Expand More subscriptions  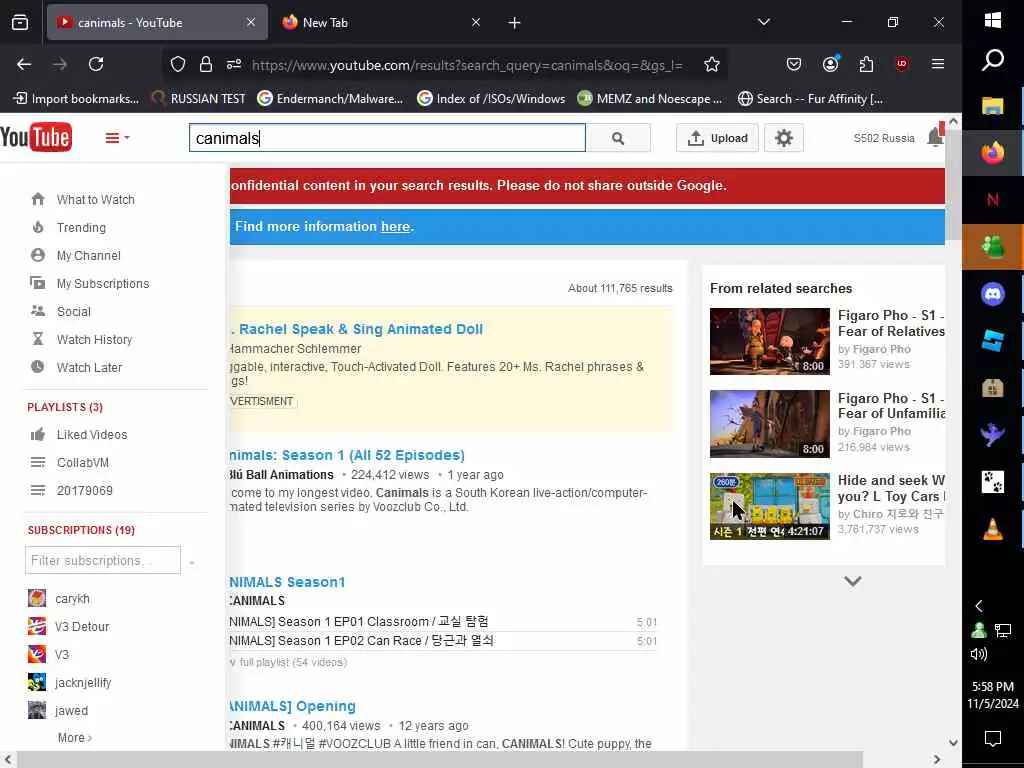(x=74, y=737)
